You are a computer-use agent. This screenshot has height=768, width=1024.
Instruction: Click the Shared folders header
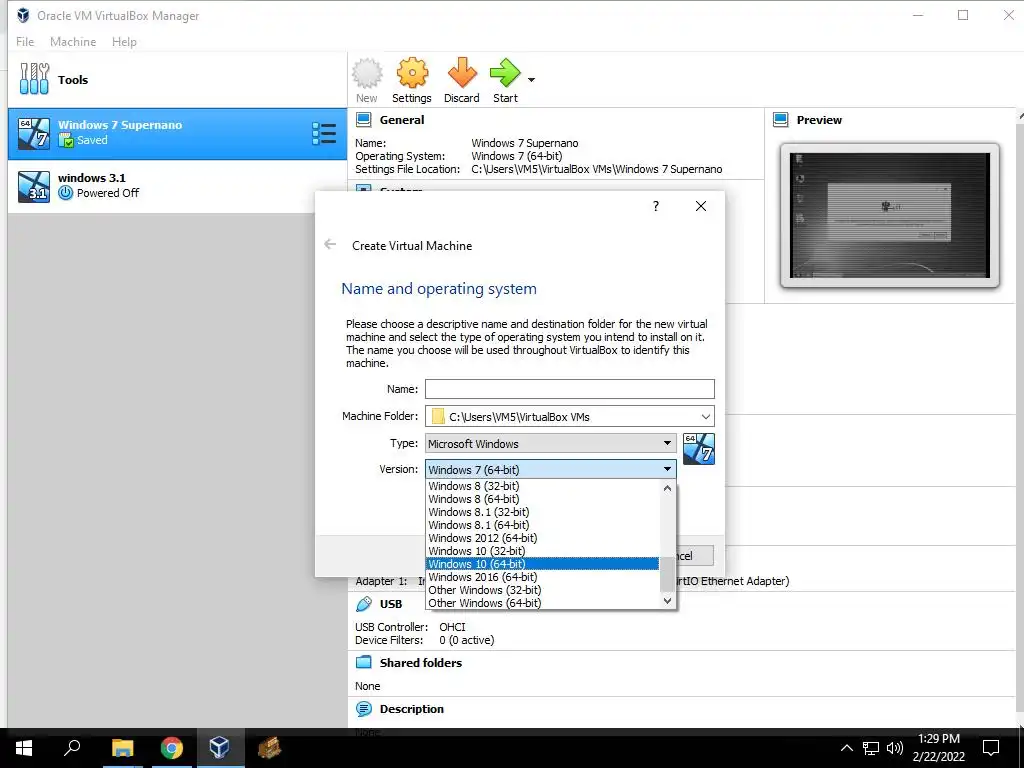tap(421, 663)
